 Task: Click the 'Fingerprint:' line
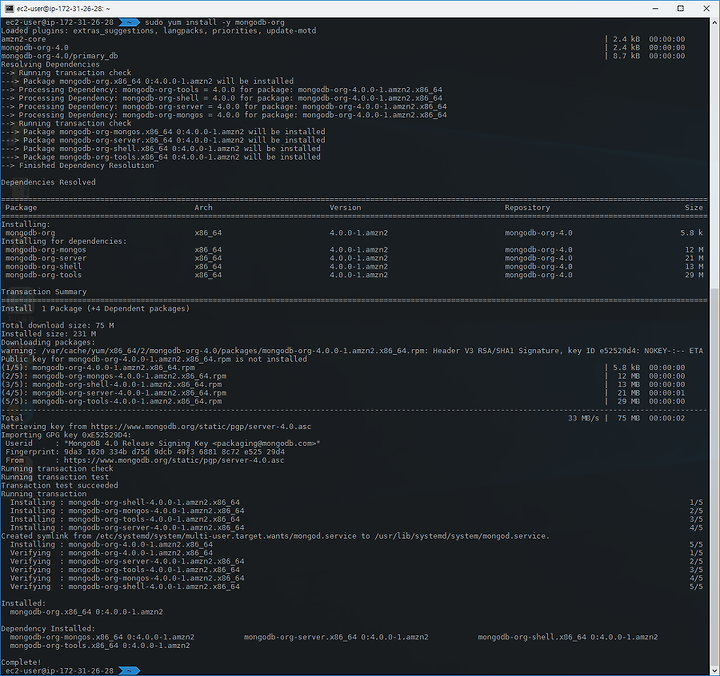[x=145, y=452]
